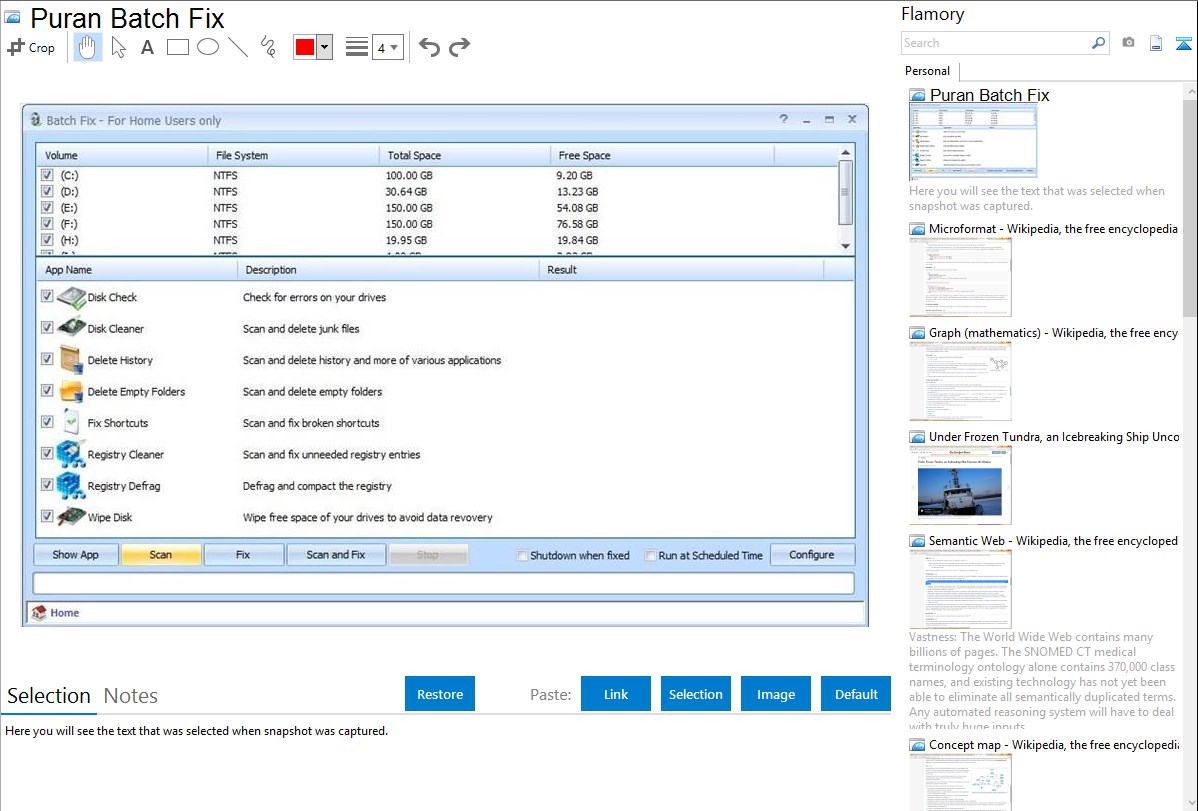Switch to the Notes tab
The width and height of the screenshot is (1198, 811).
pyautogui.click(x=130, y=696)
